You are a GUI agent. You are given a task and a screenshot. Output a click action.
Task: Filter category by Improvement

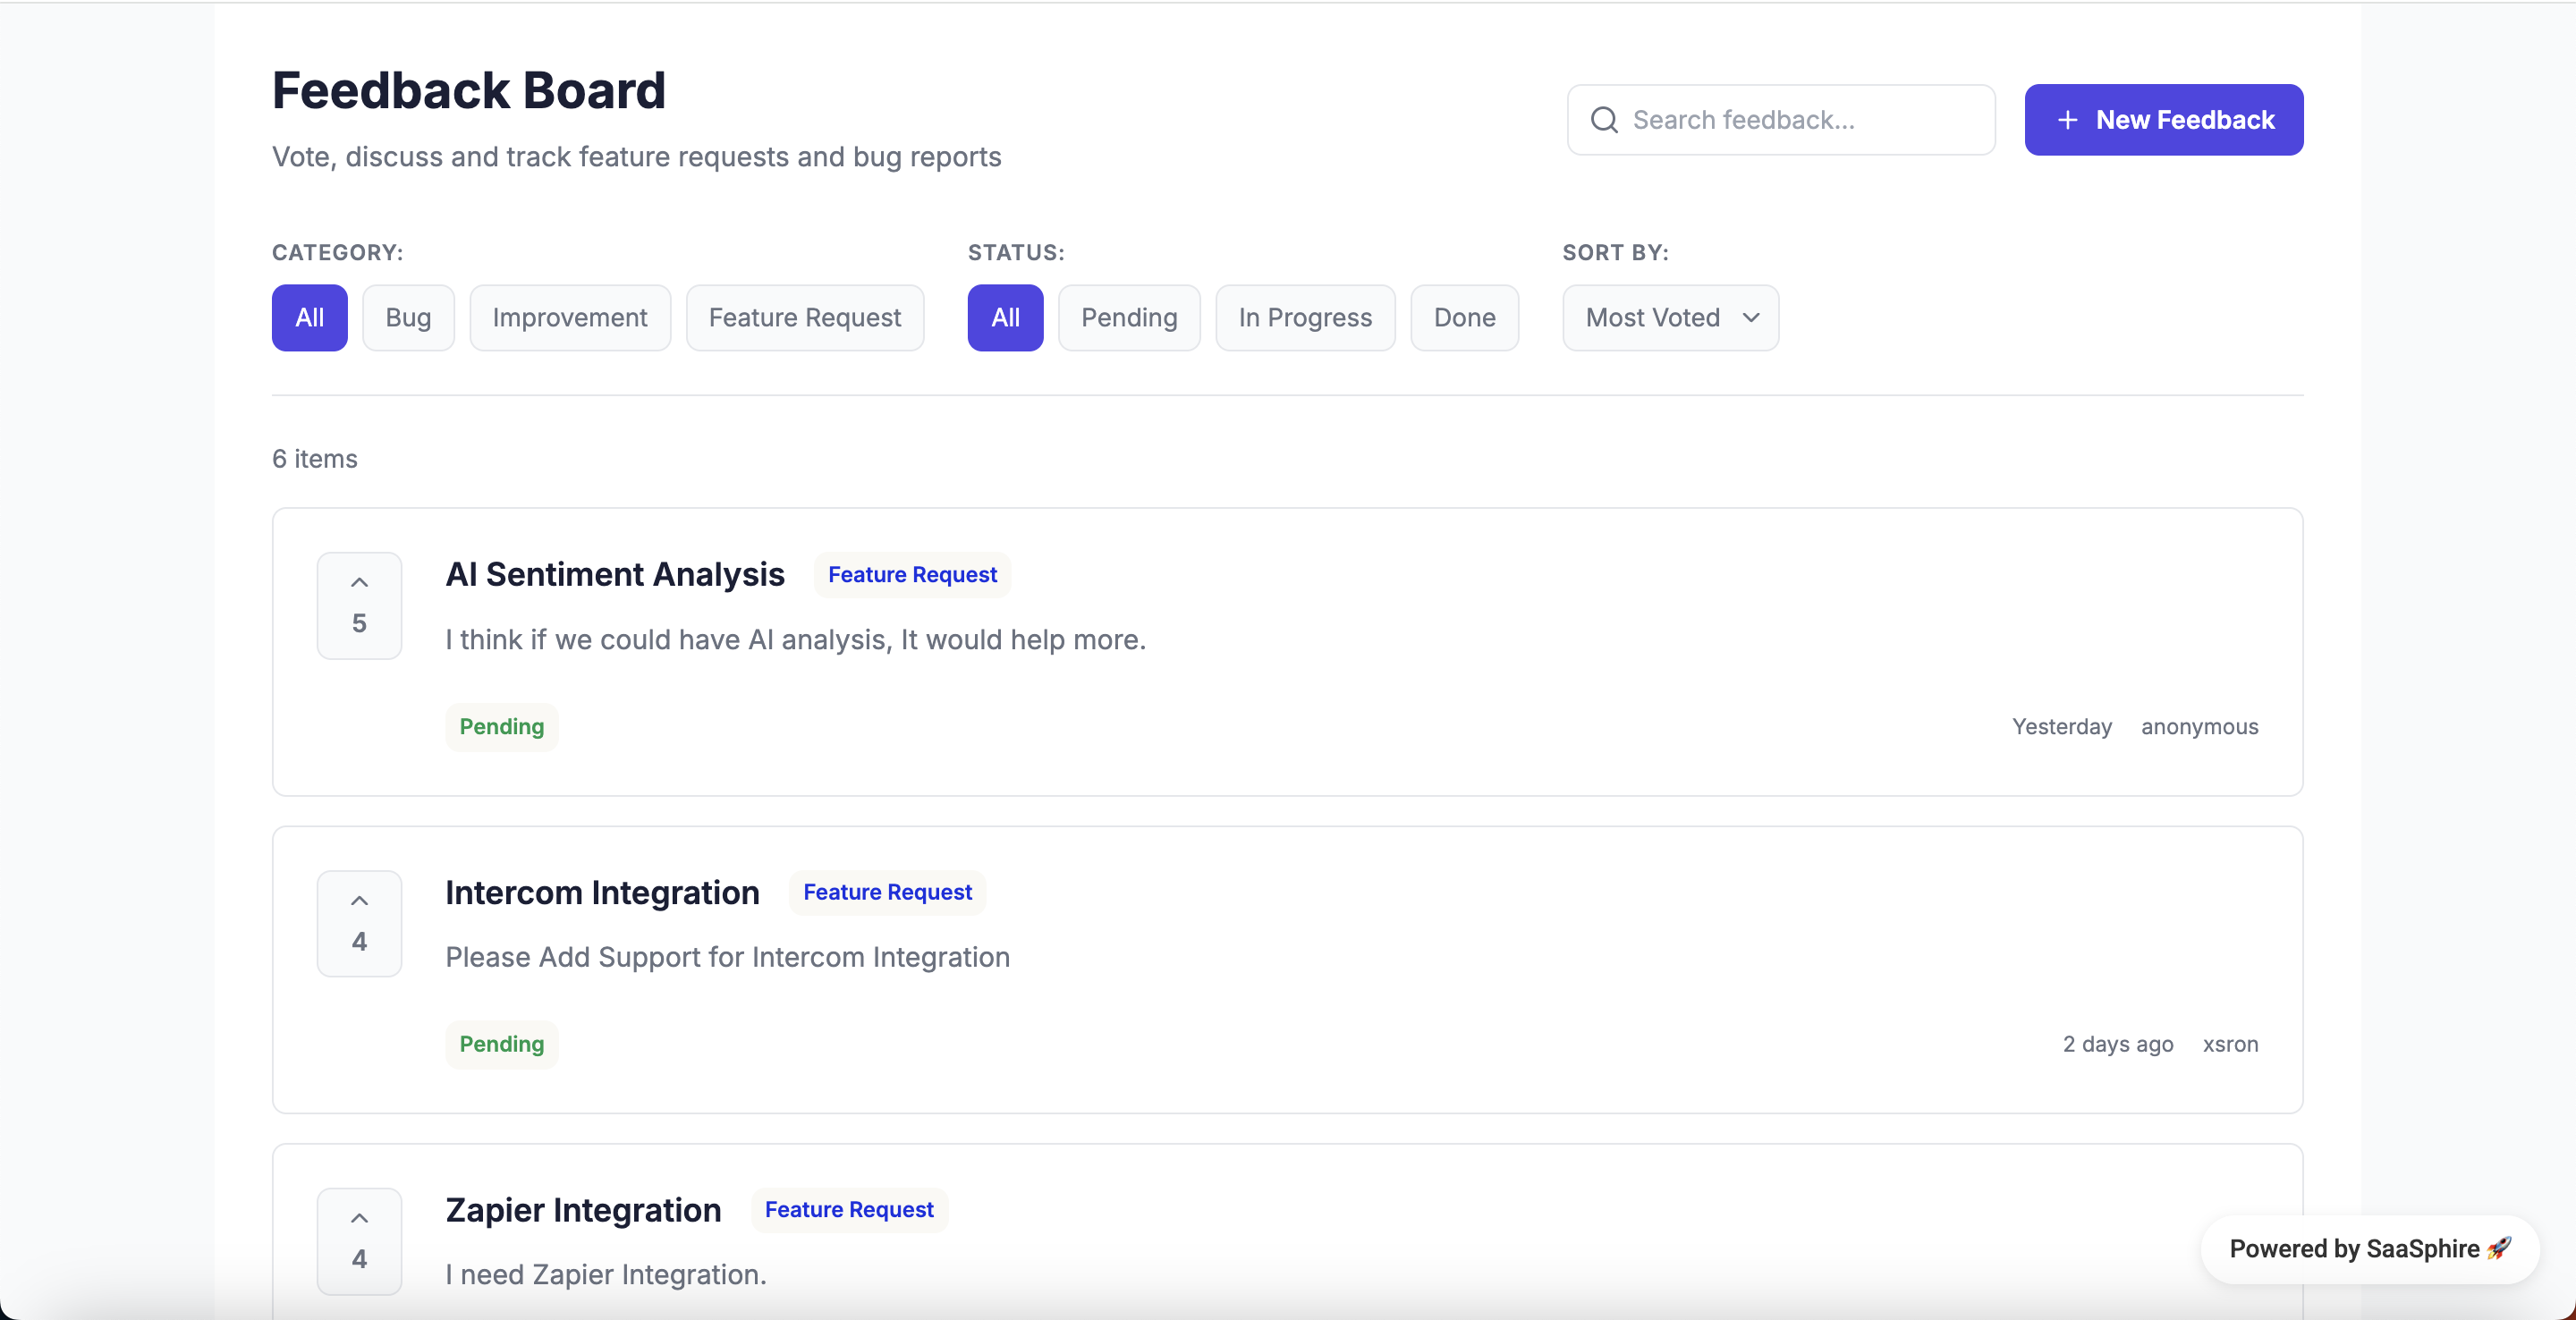pos(569,318)
